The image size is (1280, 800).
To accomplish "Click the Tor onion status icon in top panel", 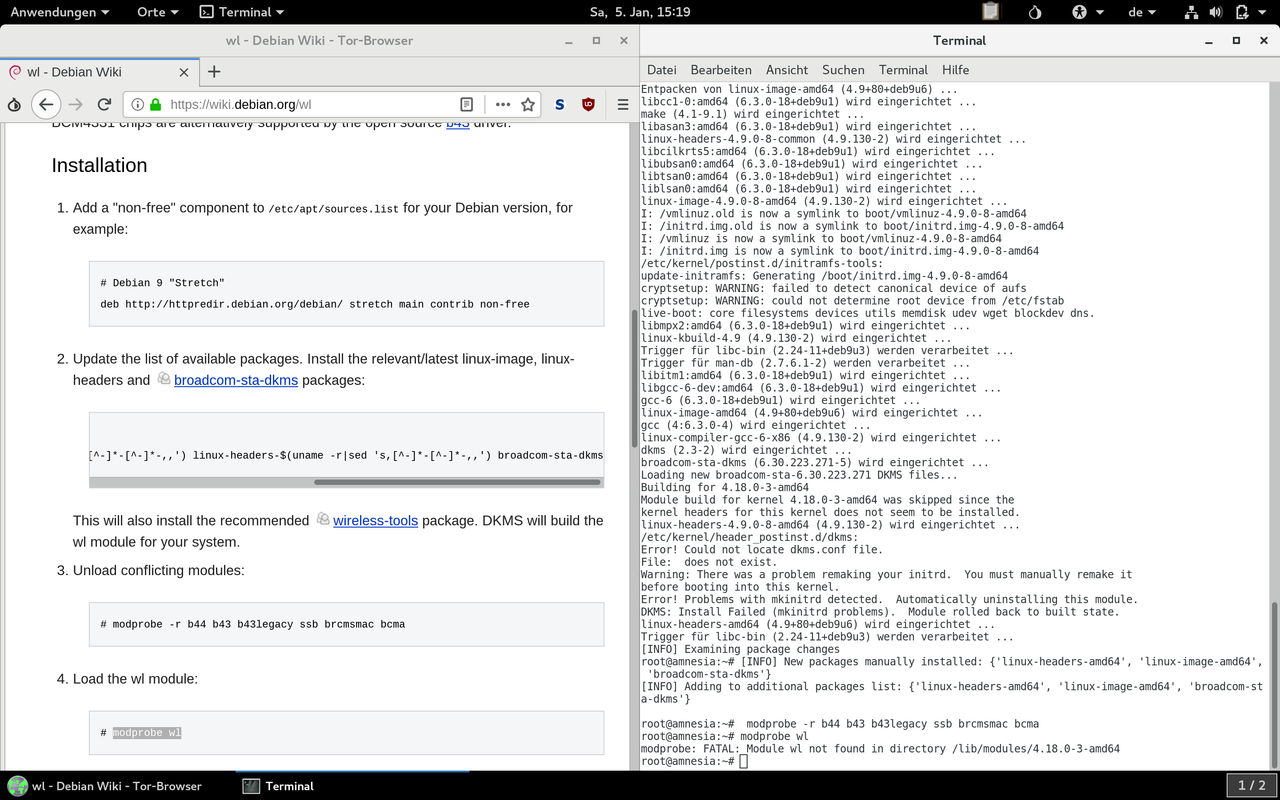I will pos(1035,12).
